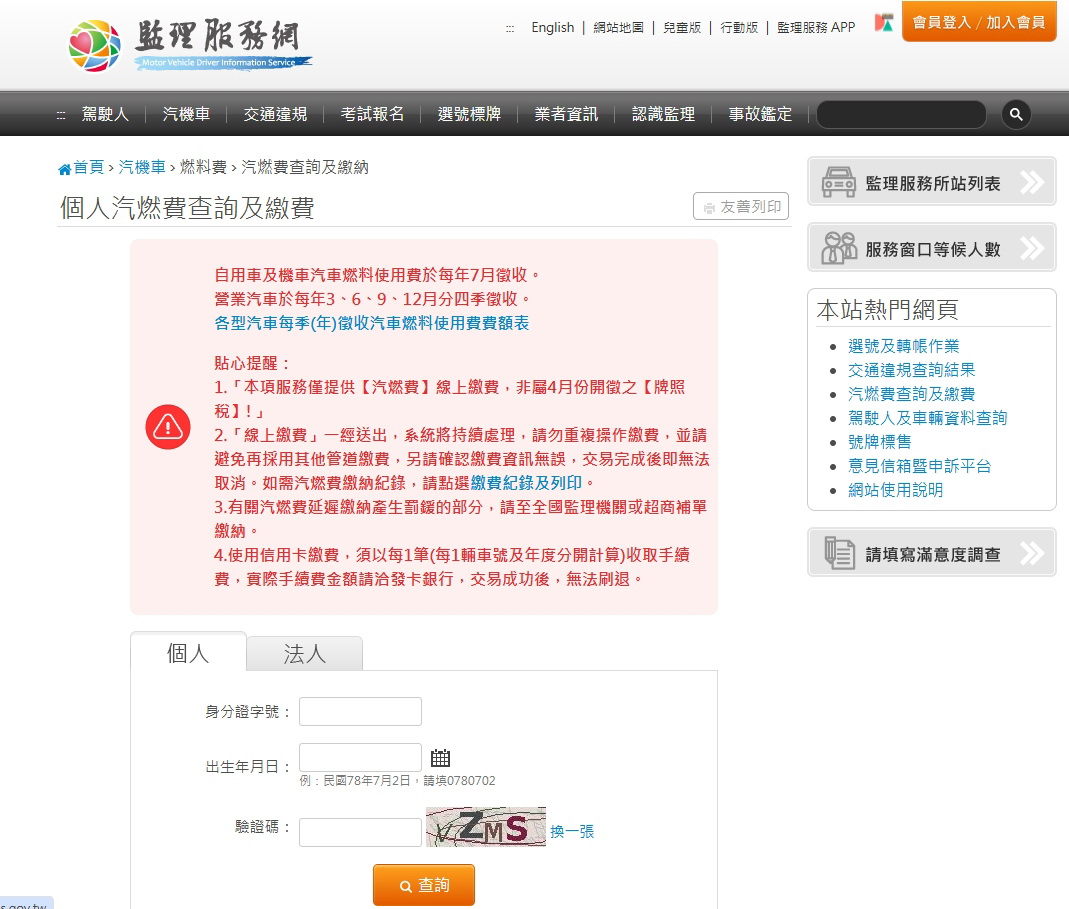Screen dimensions: 1069x909
Task: Click the 驗證碼 input field
Action: [360, 832]
